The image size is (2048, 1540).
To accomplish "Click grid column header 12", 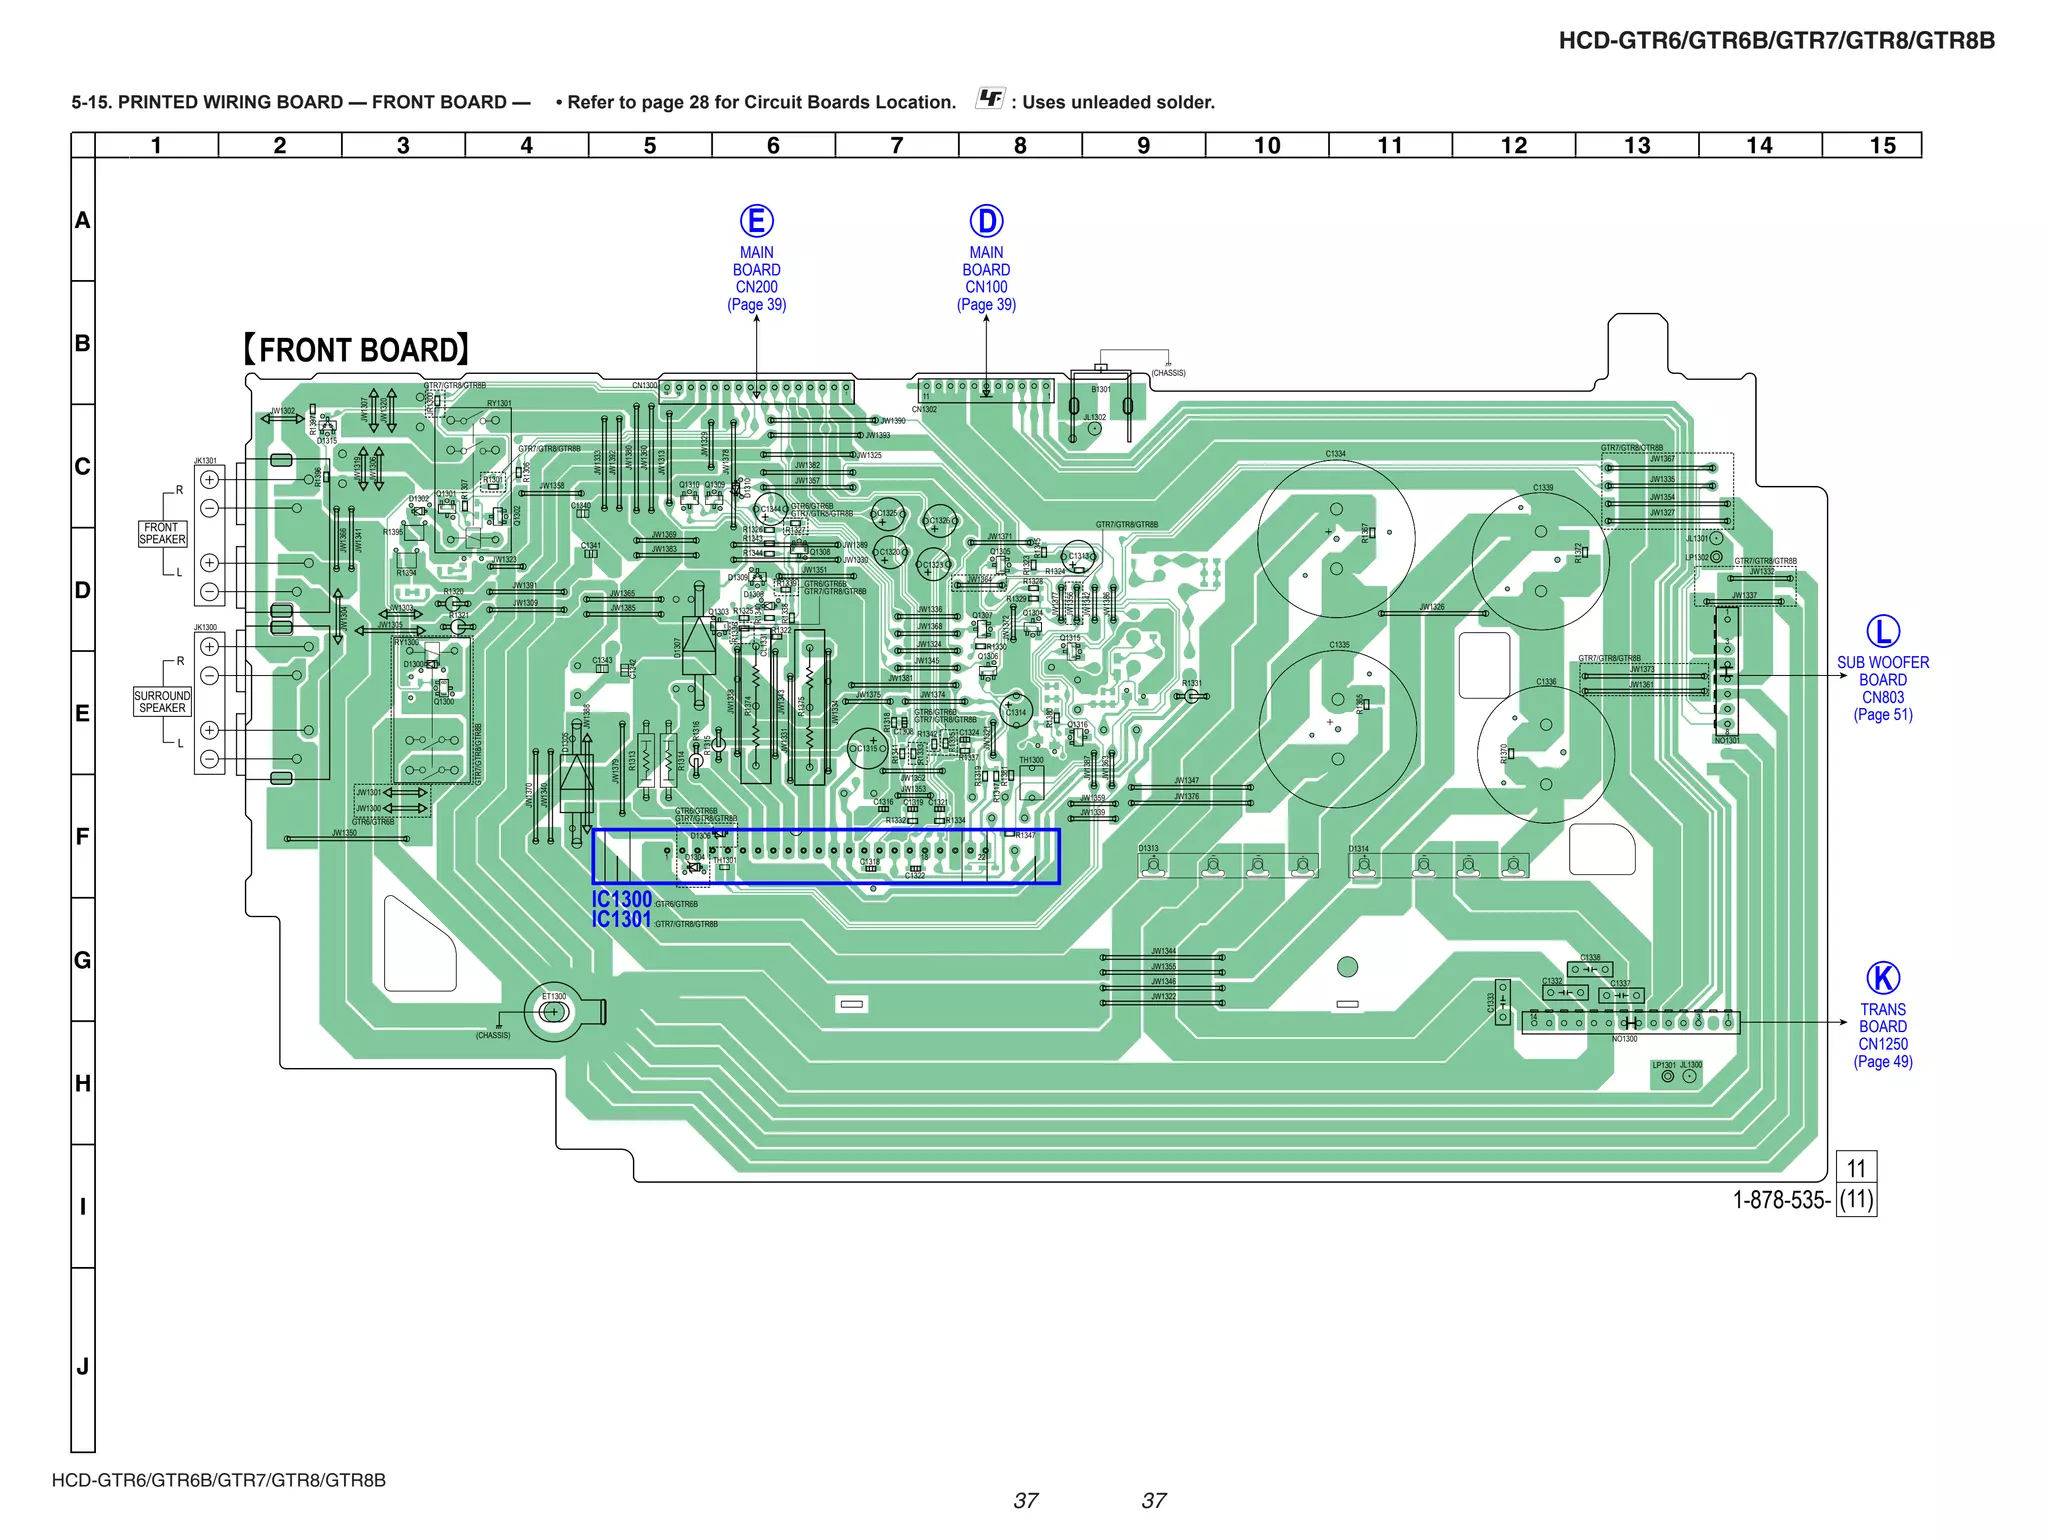I will 1514,146.
